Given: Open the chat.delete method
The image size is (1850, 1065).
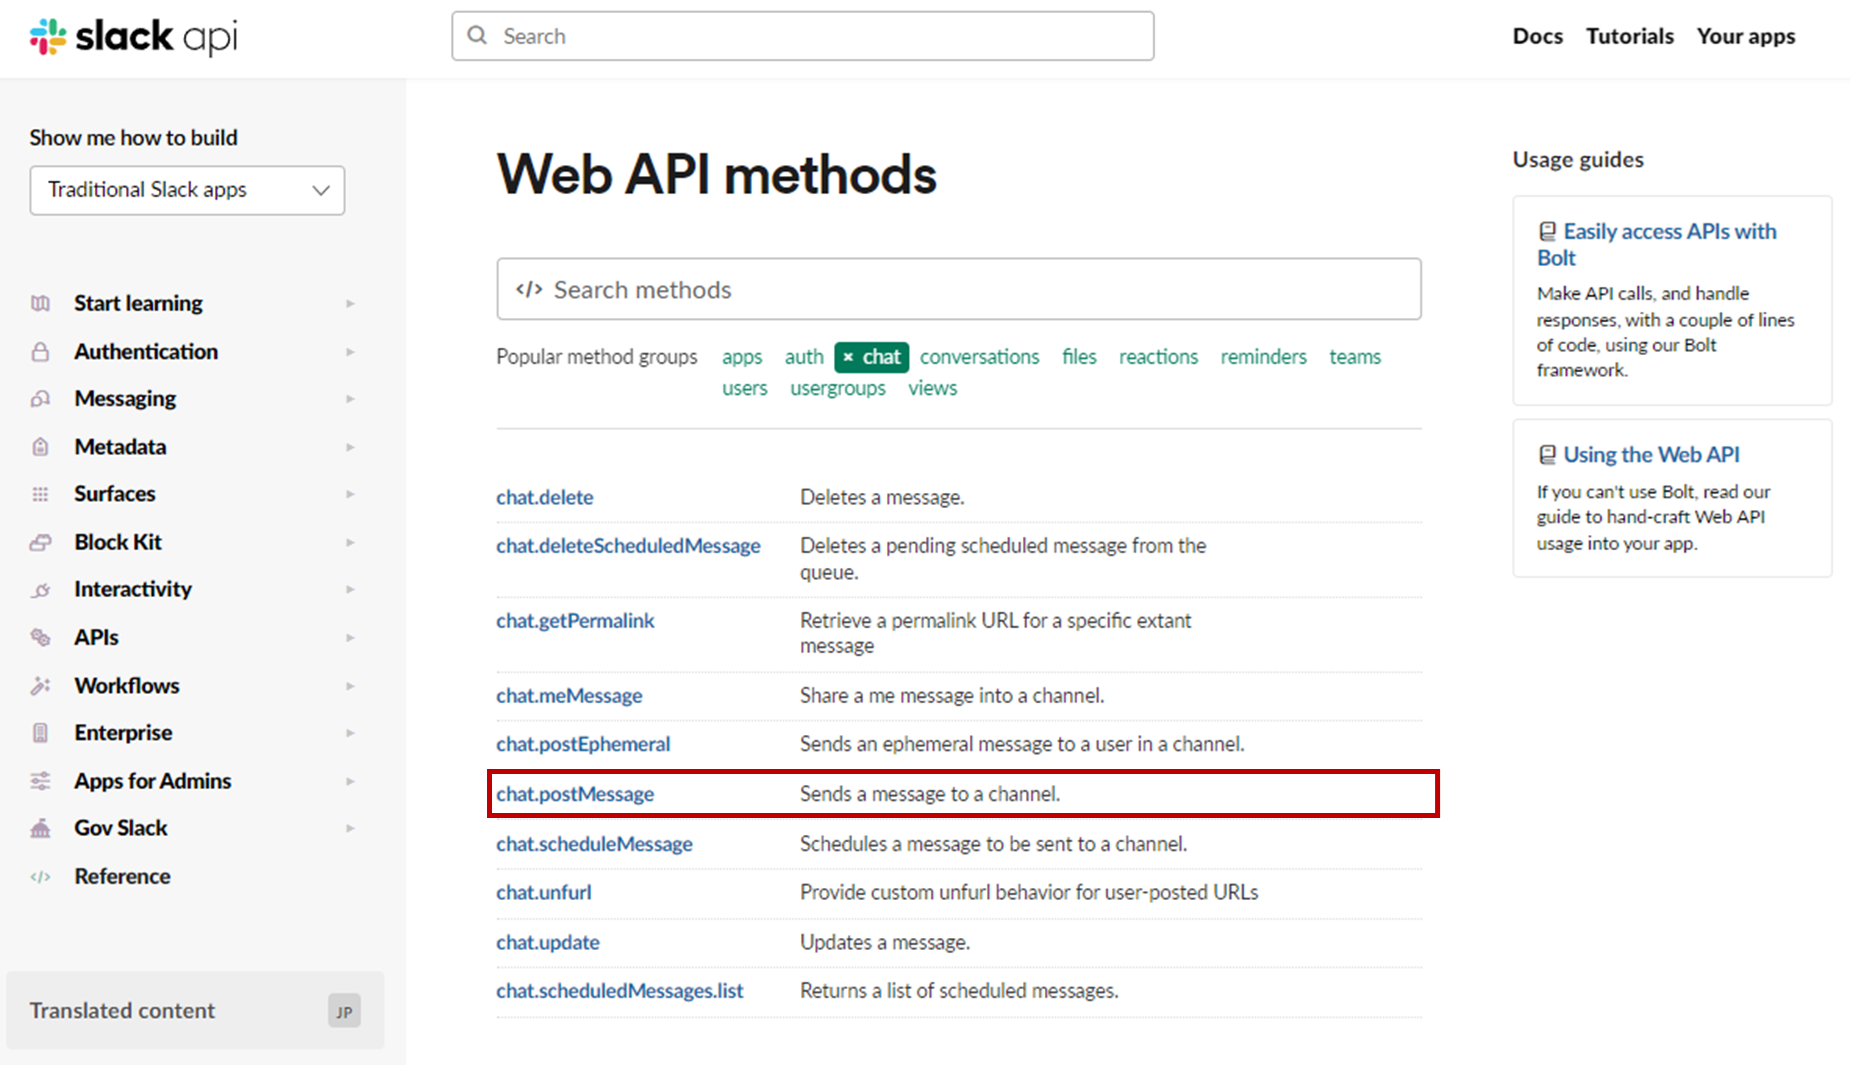Looking at the screenshot, I should [x=545, y=497].
